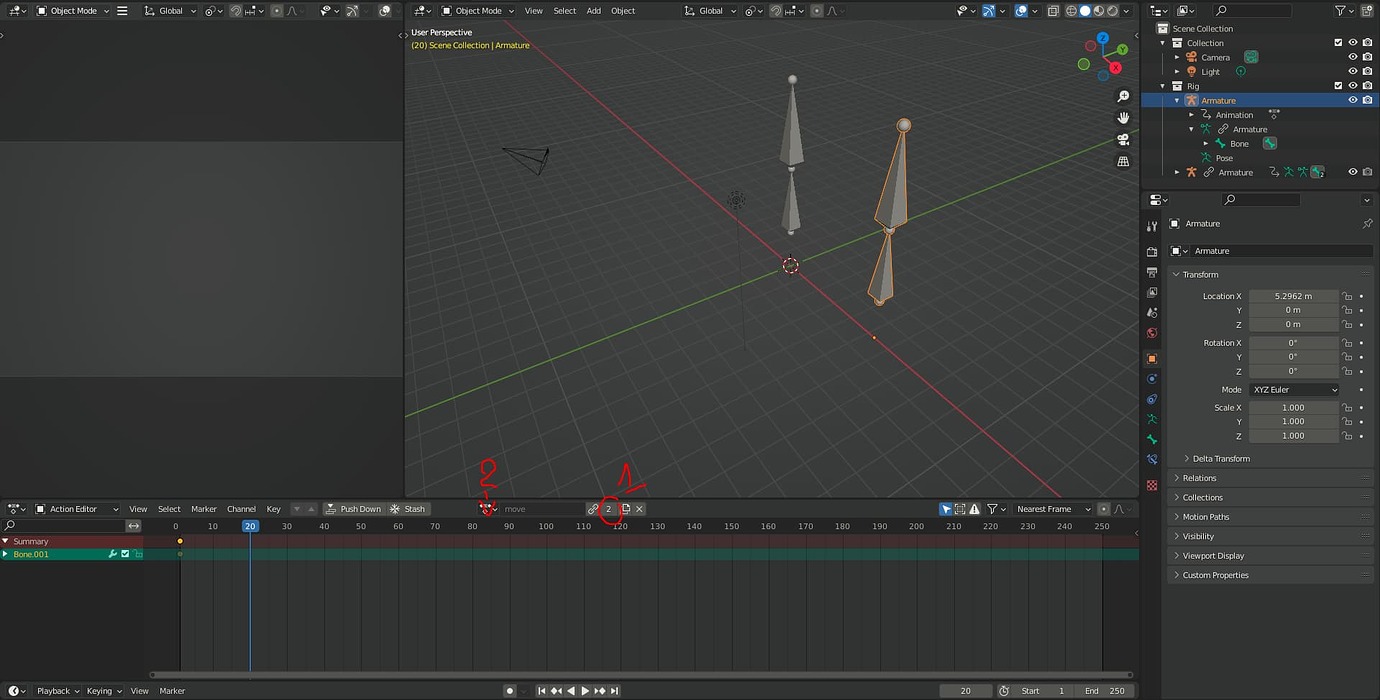Open the Channel menu in Action Editor

(241, 509)
